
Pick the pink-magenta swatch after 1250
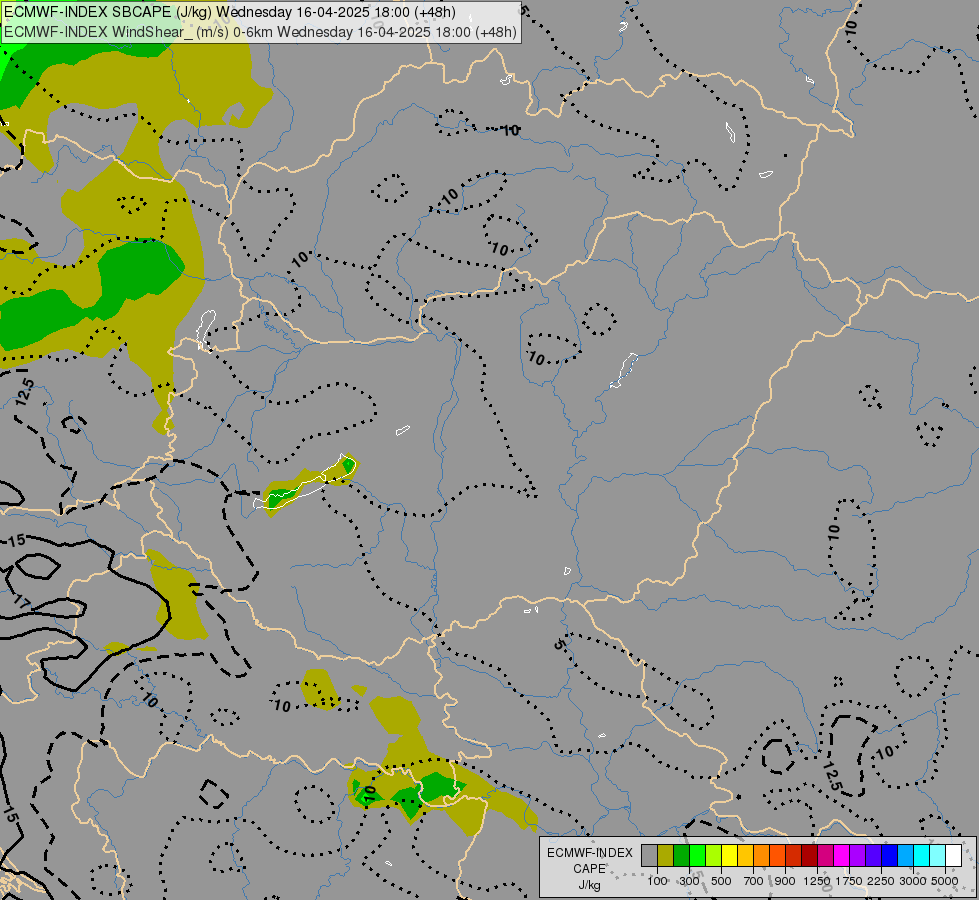825,855
